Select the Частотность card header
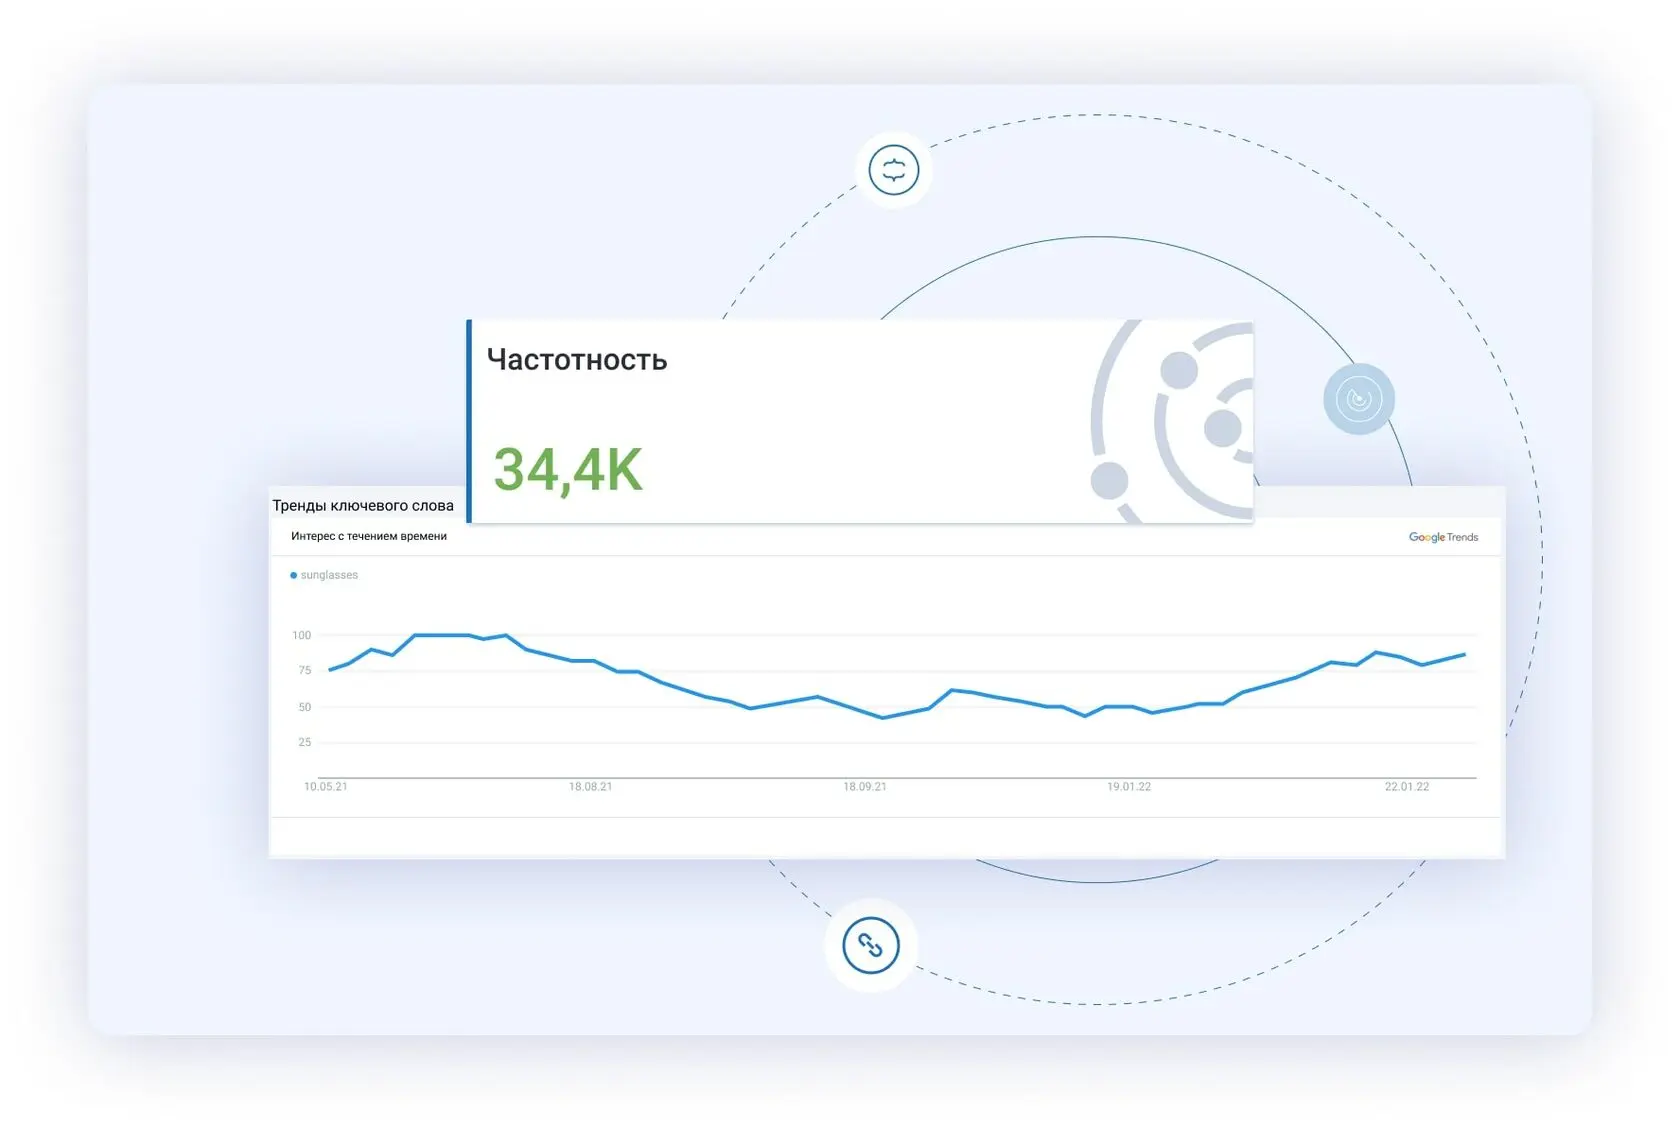Viewport: 1680px width, 1127px height. (577, 360)
